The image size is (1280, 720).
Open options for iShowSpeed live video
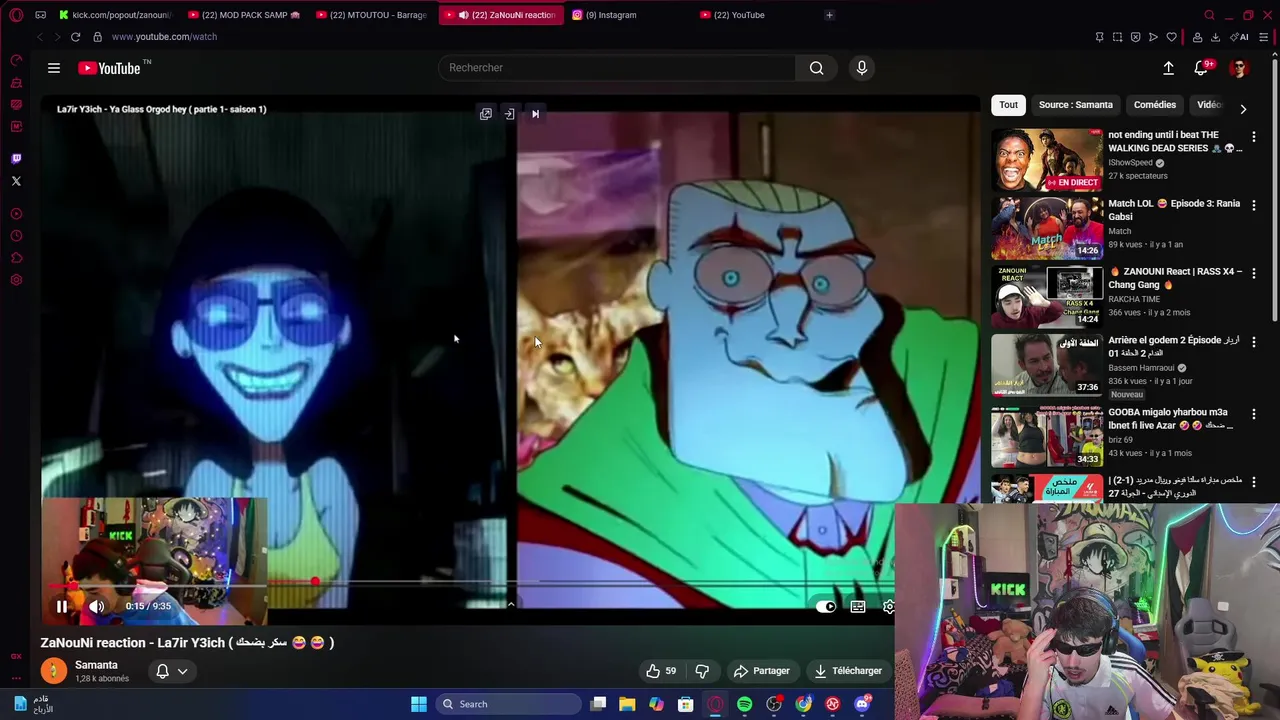1254,136
